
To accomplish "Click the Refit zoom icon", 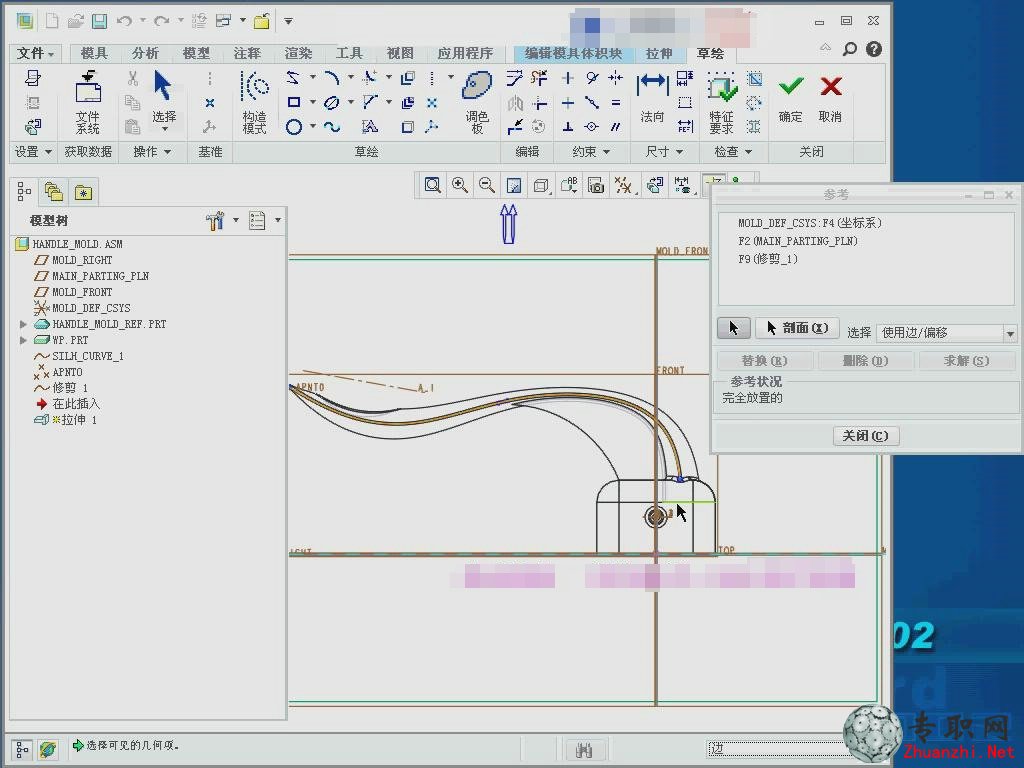I will [432, 185].
